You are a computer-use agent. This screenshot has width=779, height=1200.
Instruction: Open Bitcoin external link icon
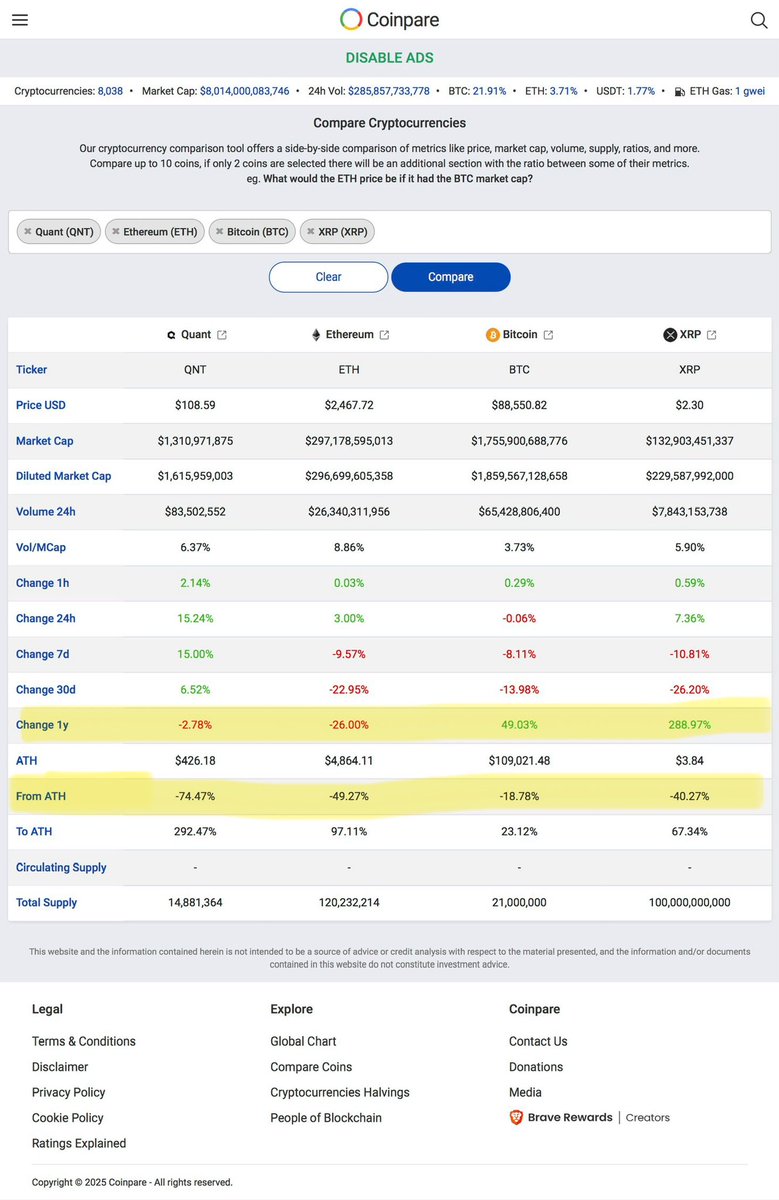pyautogui.click(x=548, y=335)
